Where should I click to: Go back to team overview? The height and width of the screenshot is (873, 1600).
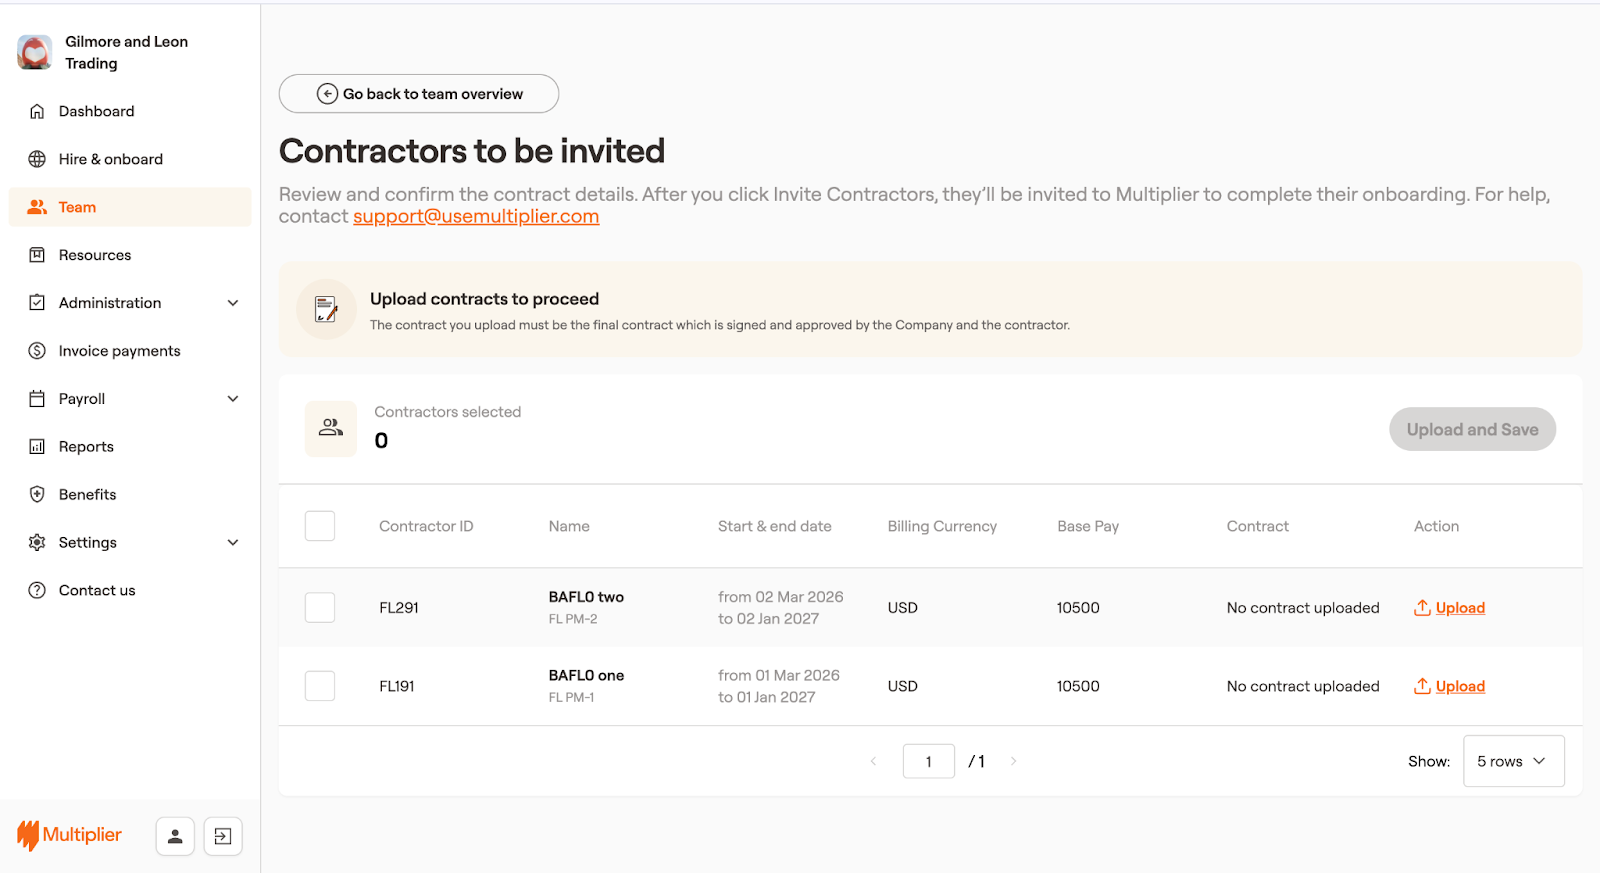click(419, 94)
